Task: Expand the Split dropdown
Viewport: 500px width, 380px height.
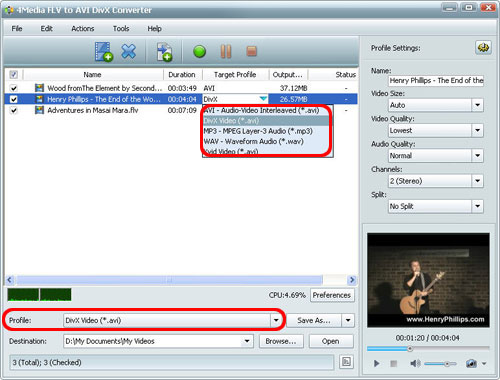Action: [x=478, y=206]
